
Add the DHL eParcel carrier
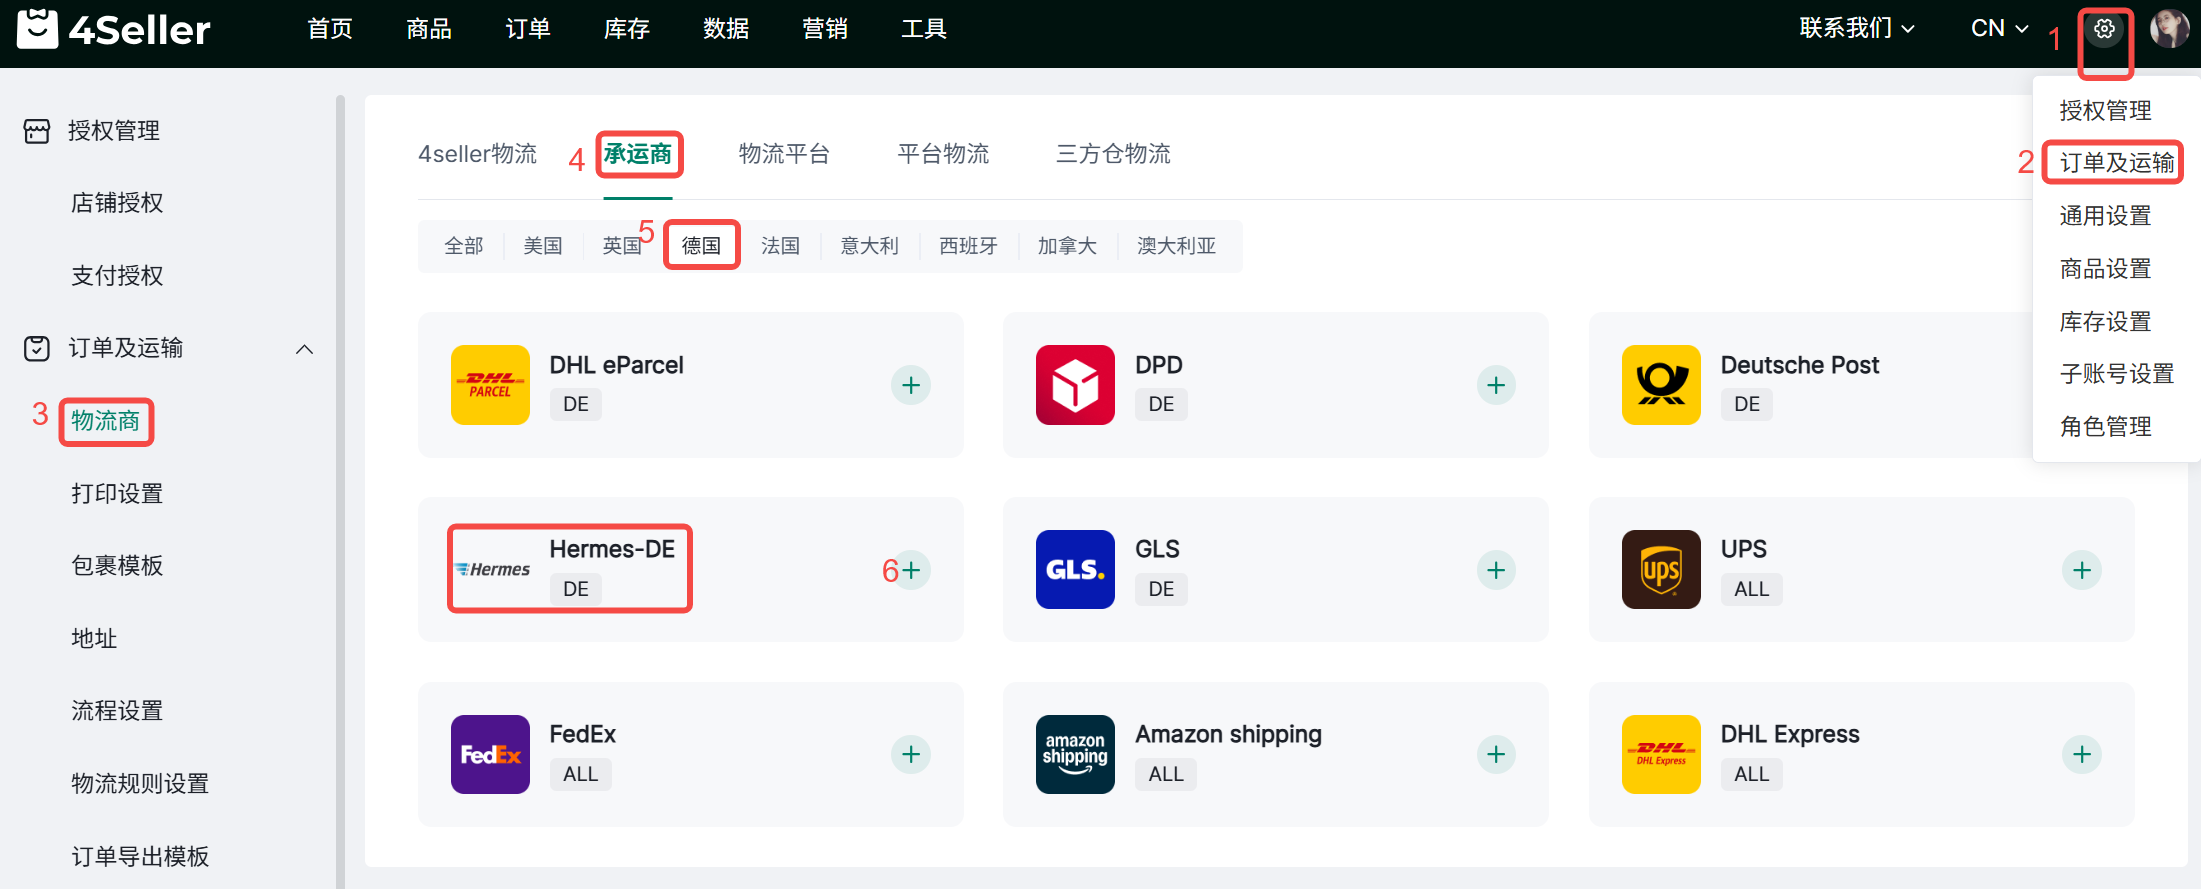[910, 385]
